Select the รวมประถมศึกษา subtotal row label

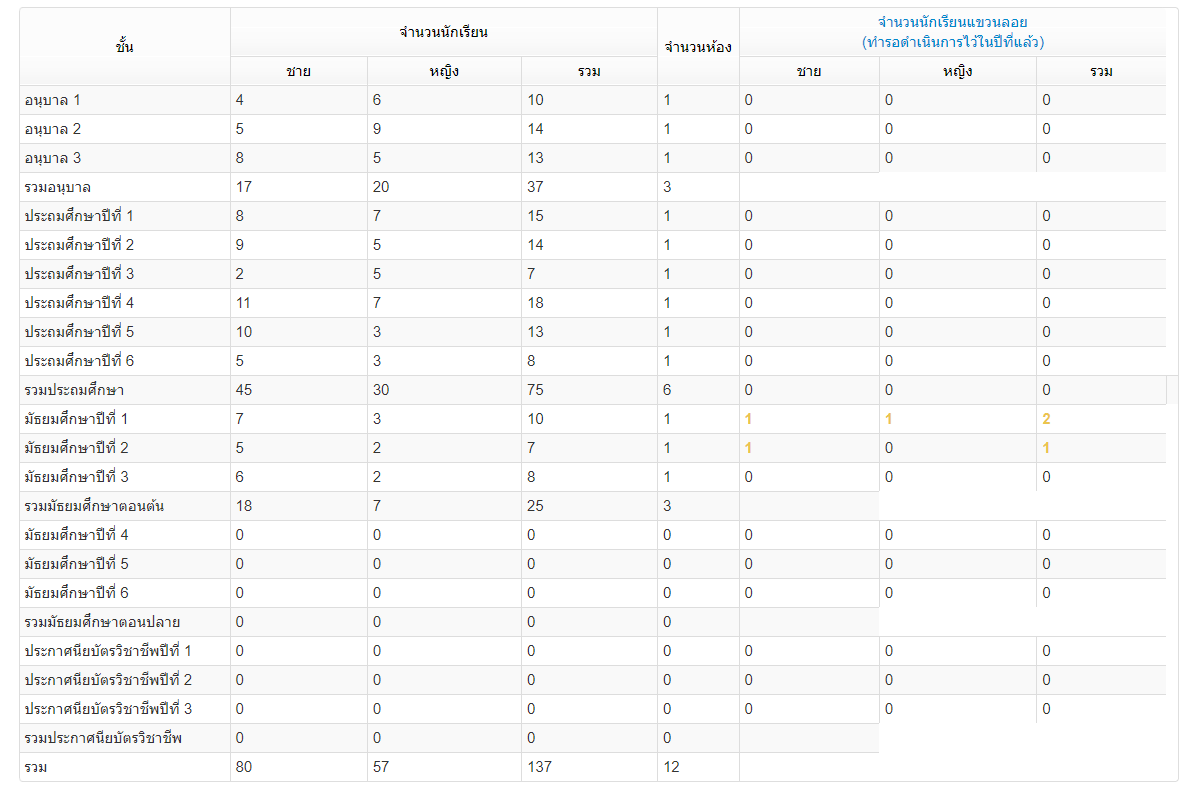pyautogui.click(x=74, y=390)
